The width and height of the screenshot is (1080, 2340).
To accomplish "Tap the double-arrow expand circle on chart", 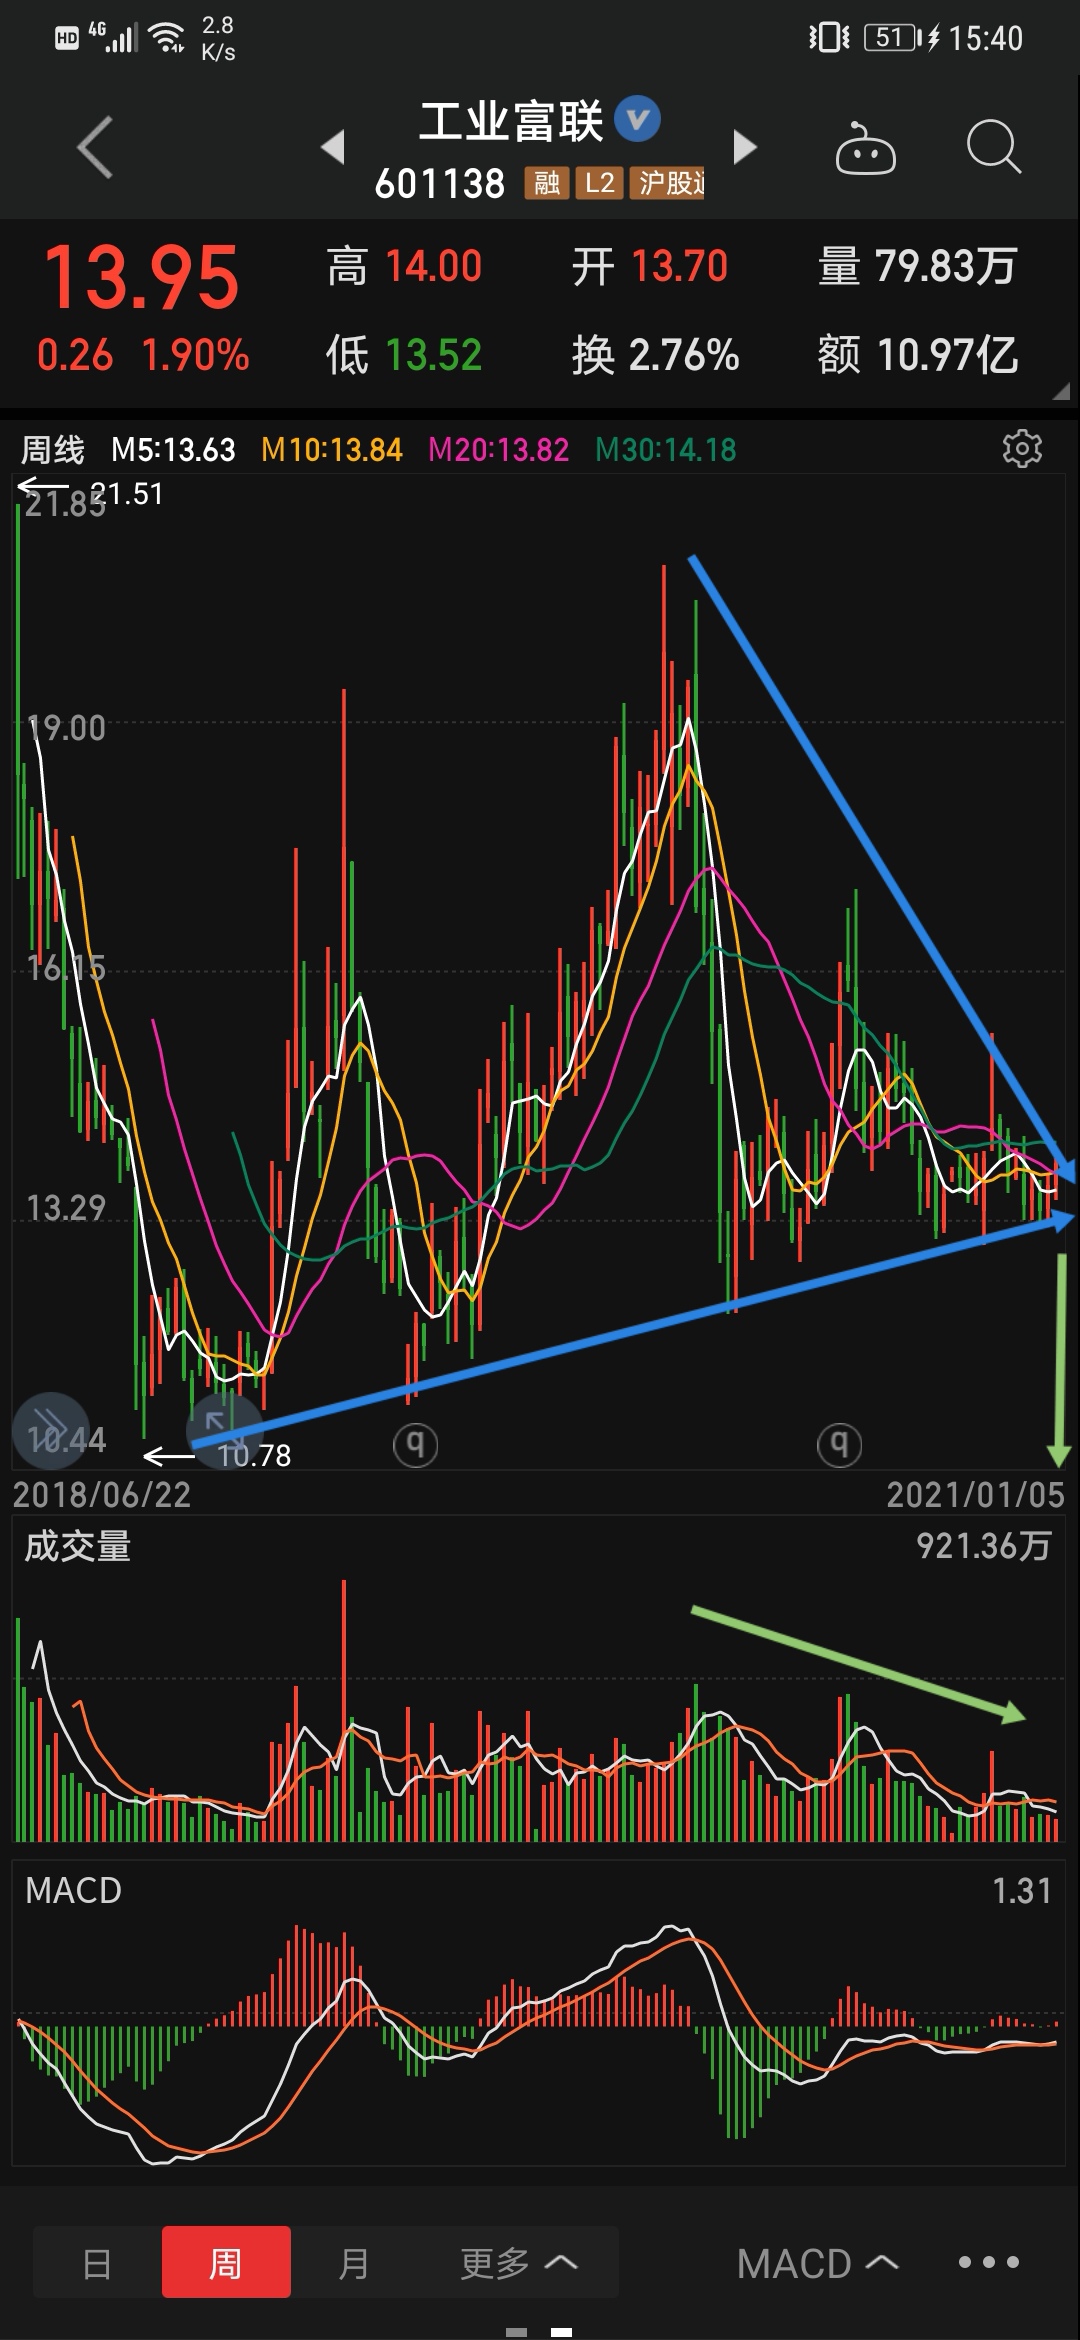I will [51, 1431].
